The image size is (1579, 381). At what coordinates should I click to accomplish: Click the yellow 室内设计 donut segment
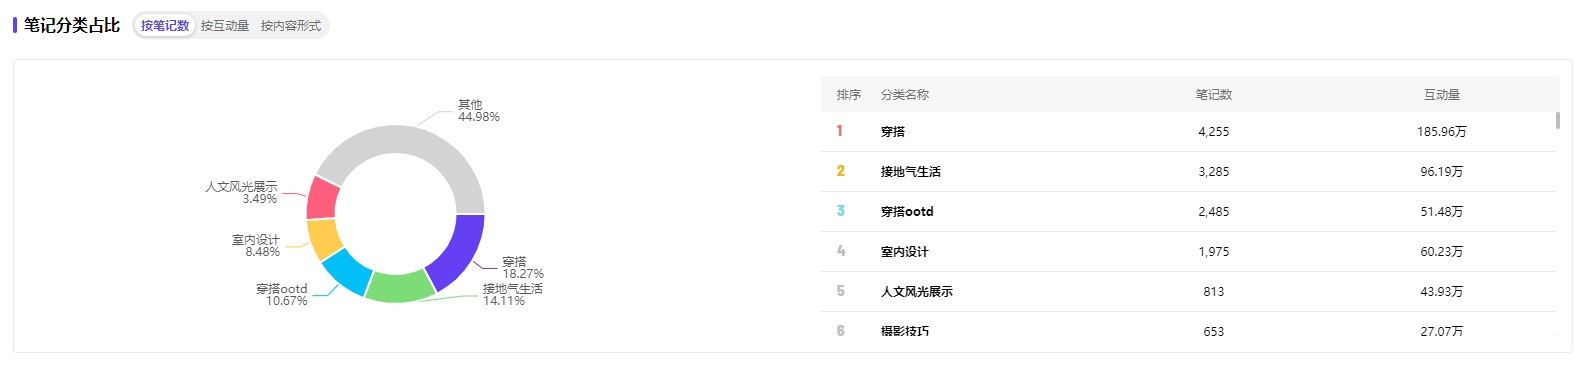324,239
